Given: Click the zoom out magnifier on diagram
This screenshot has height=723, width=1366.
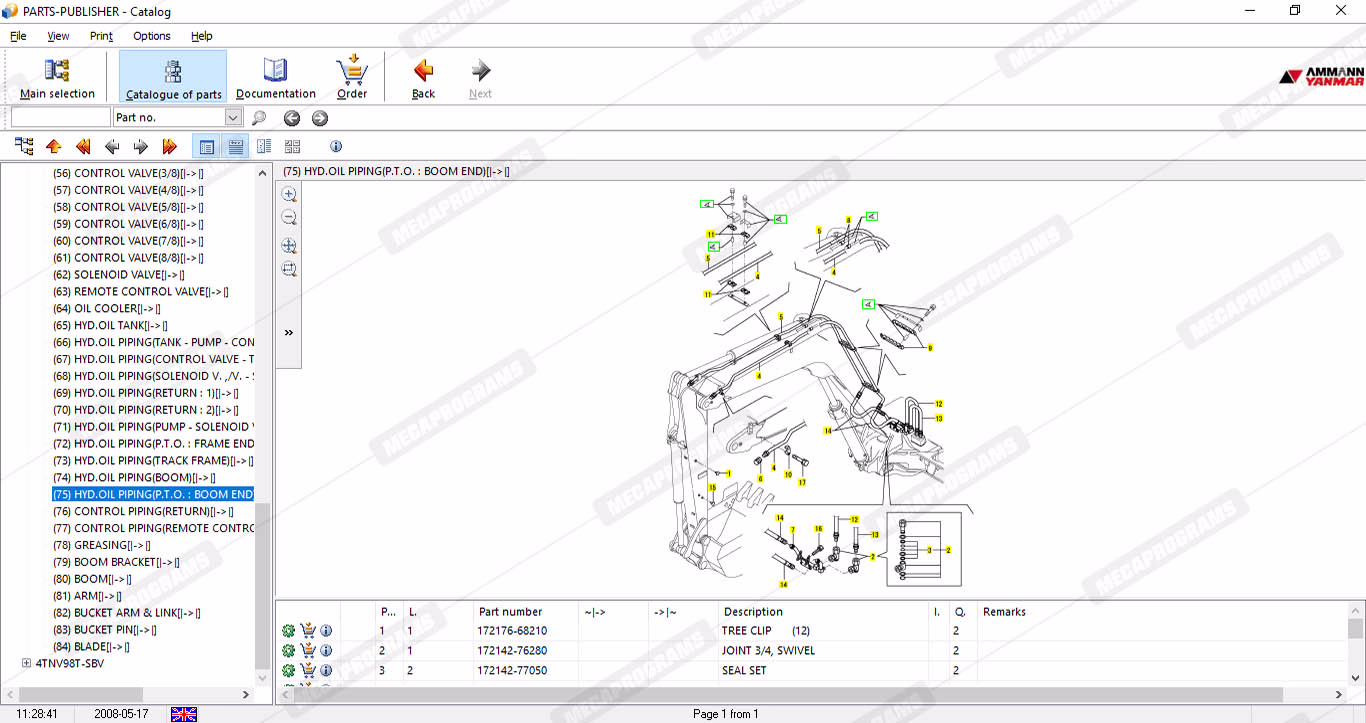Looking at the screenshot, I should [289, 217].
